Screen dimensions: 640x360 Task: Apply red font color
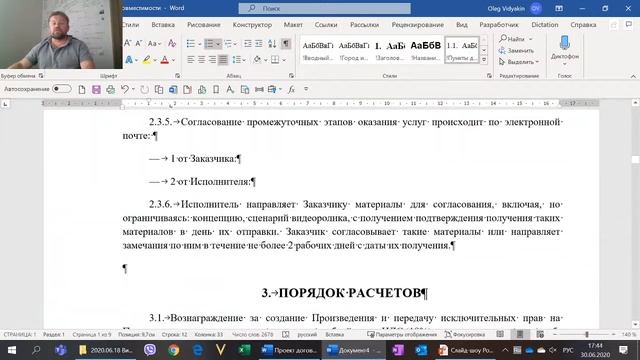(164, 60)
